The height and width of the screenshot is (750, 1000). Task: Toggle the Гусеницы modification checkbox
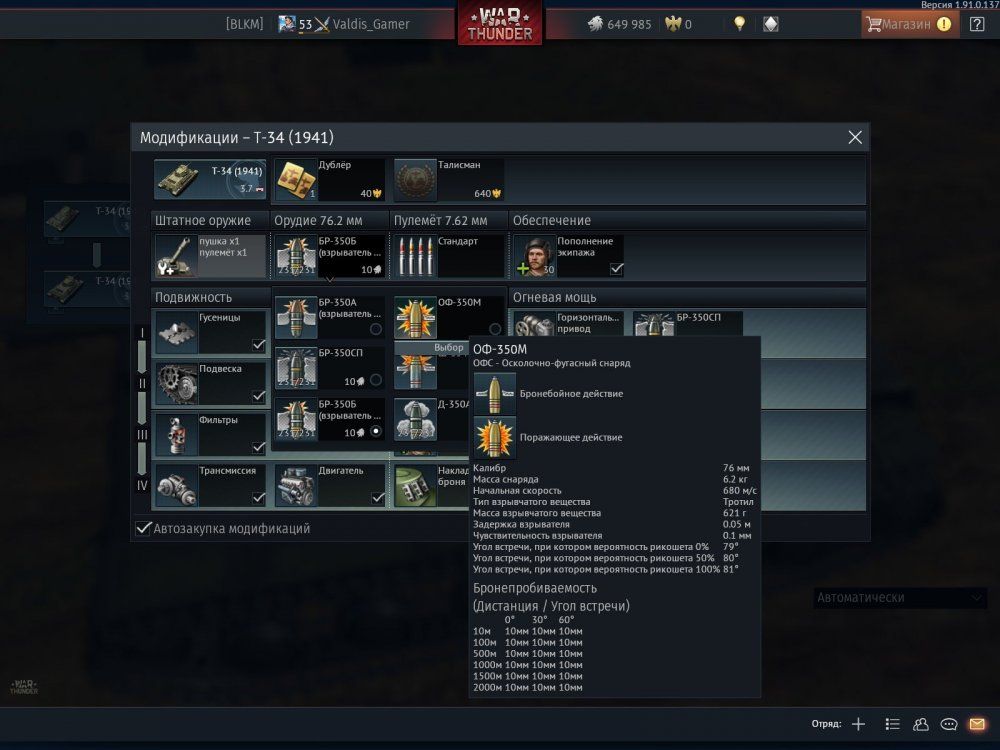point(258,344)
